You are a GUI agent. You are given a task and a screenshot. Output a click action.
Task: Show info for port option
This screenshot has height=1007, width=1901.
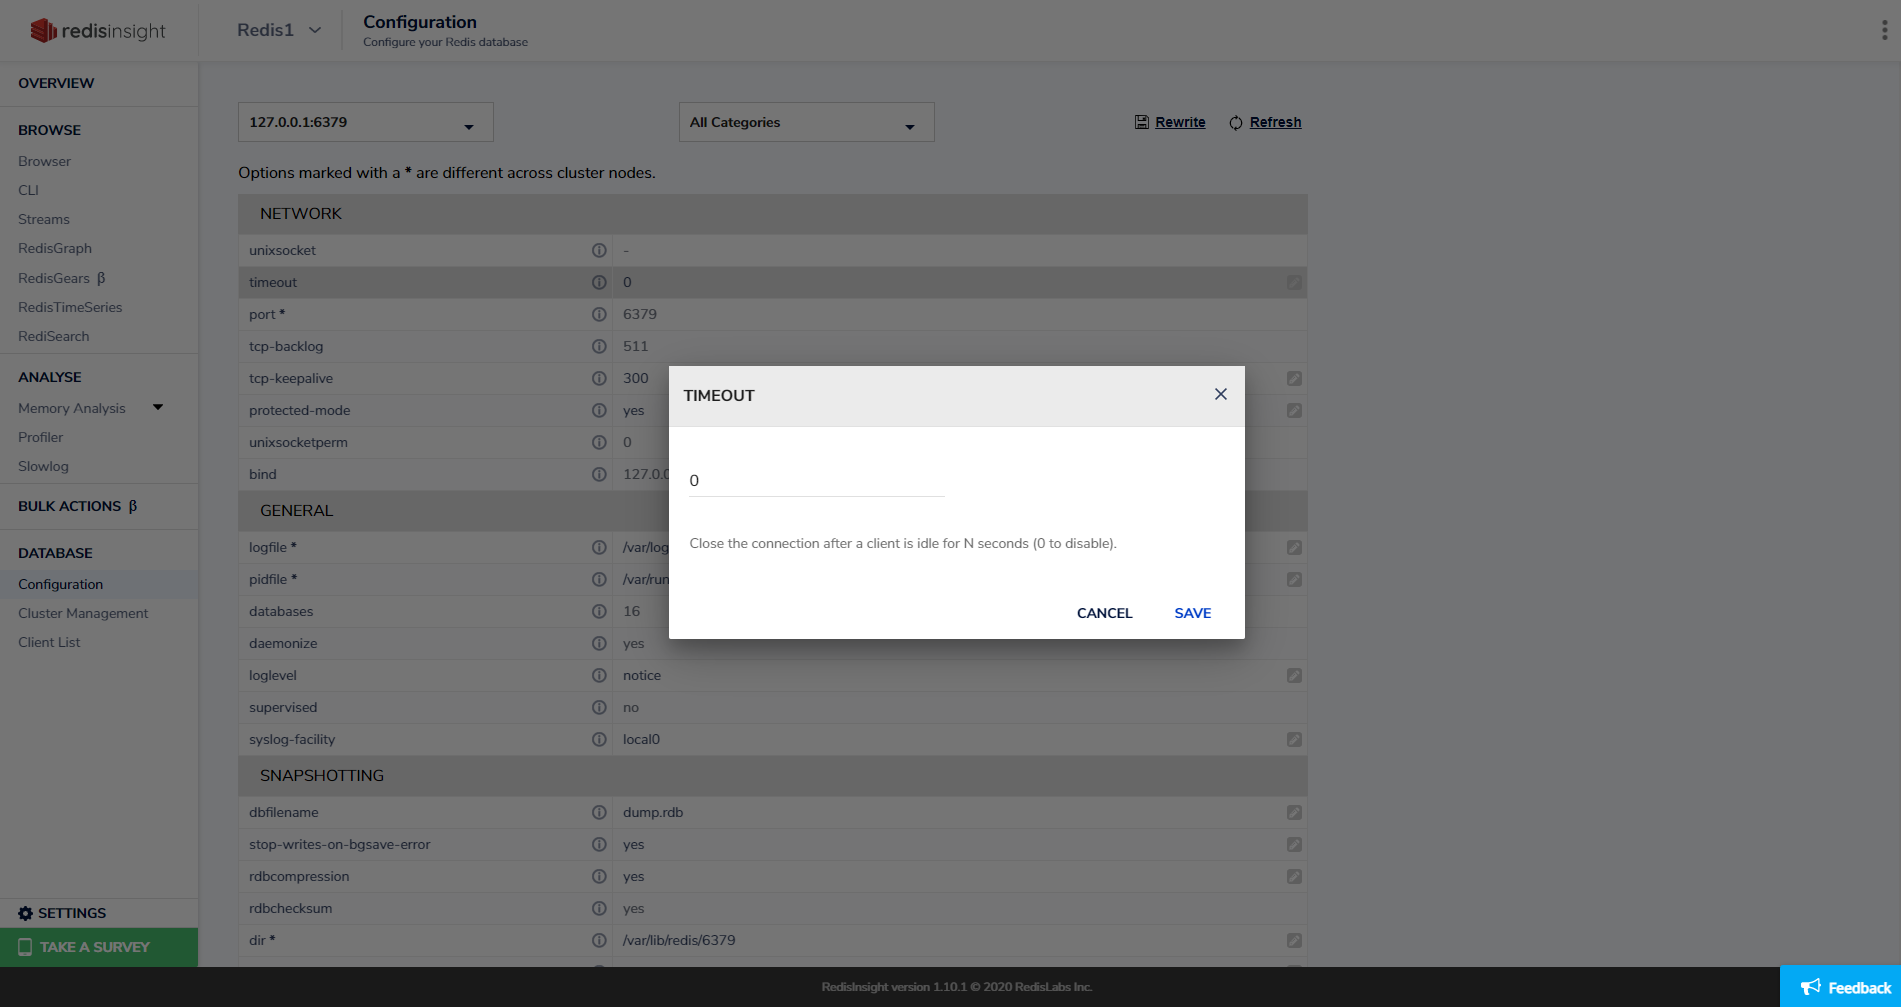point(599,314)
